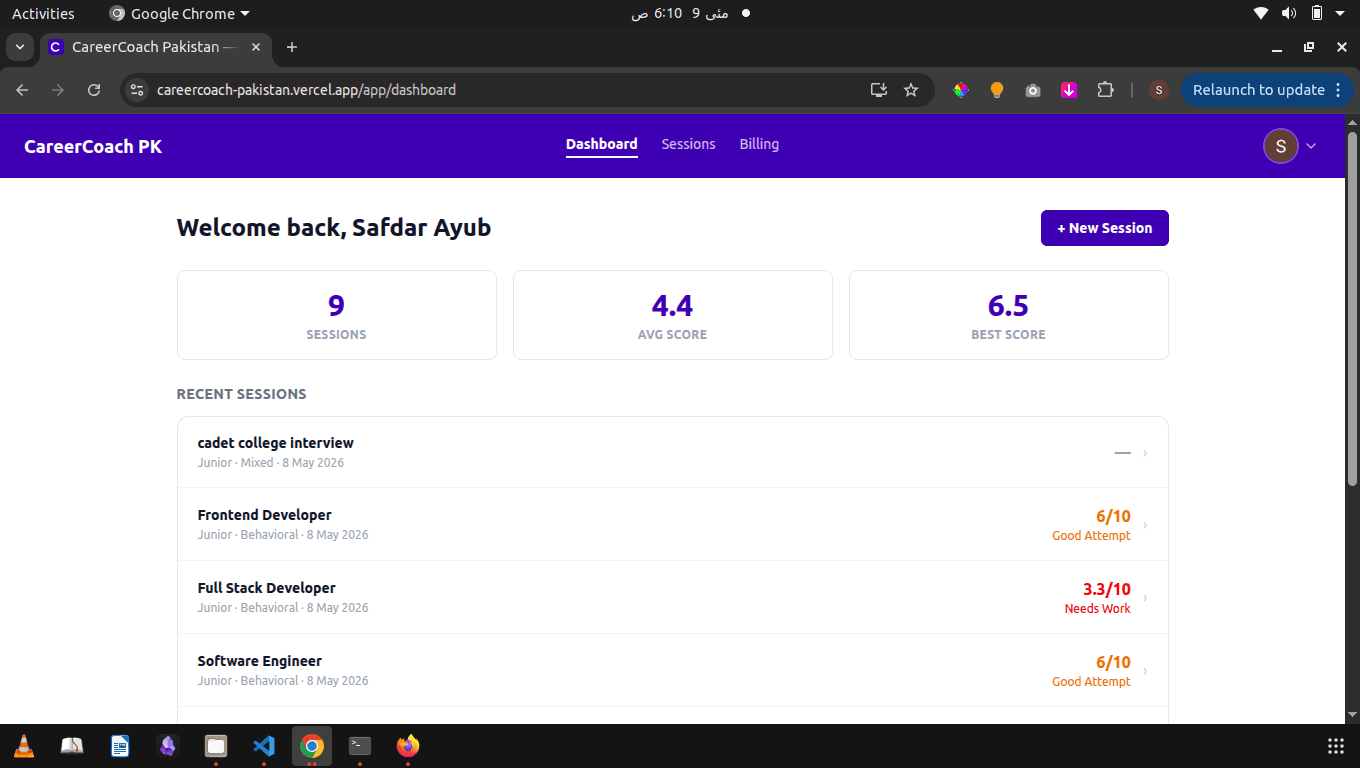The image size is (1360, 768).
Task: Click the 4.4 Avg Score stat card
Action: point(673,315)
